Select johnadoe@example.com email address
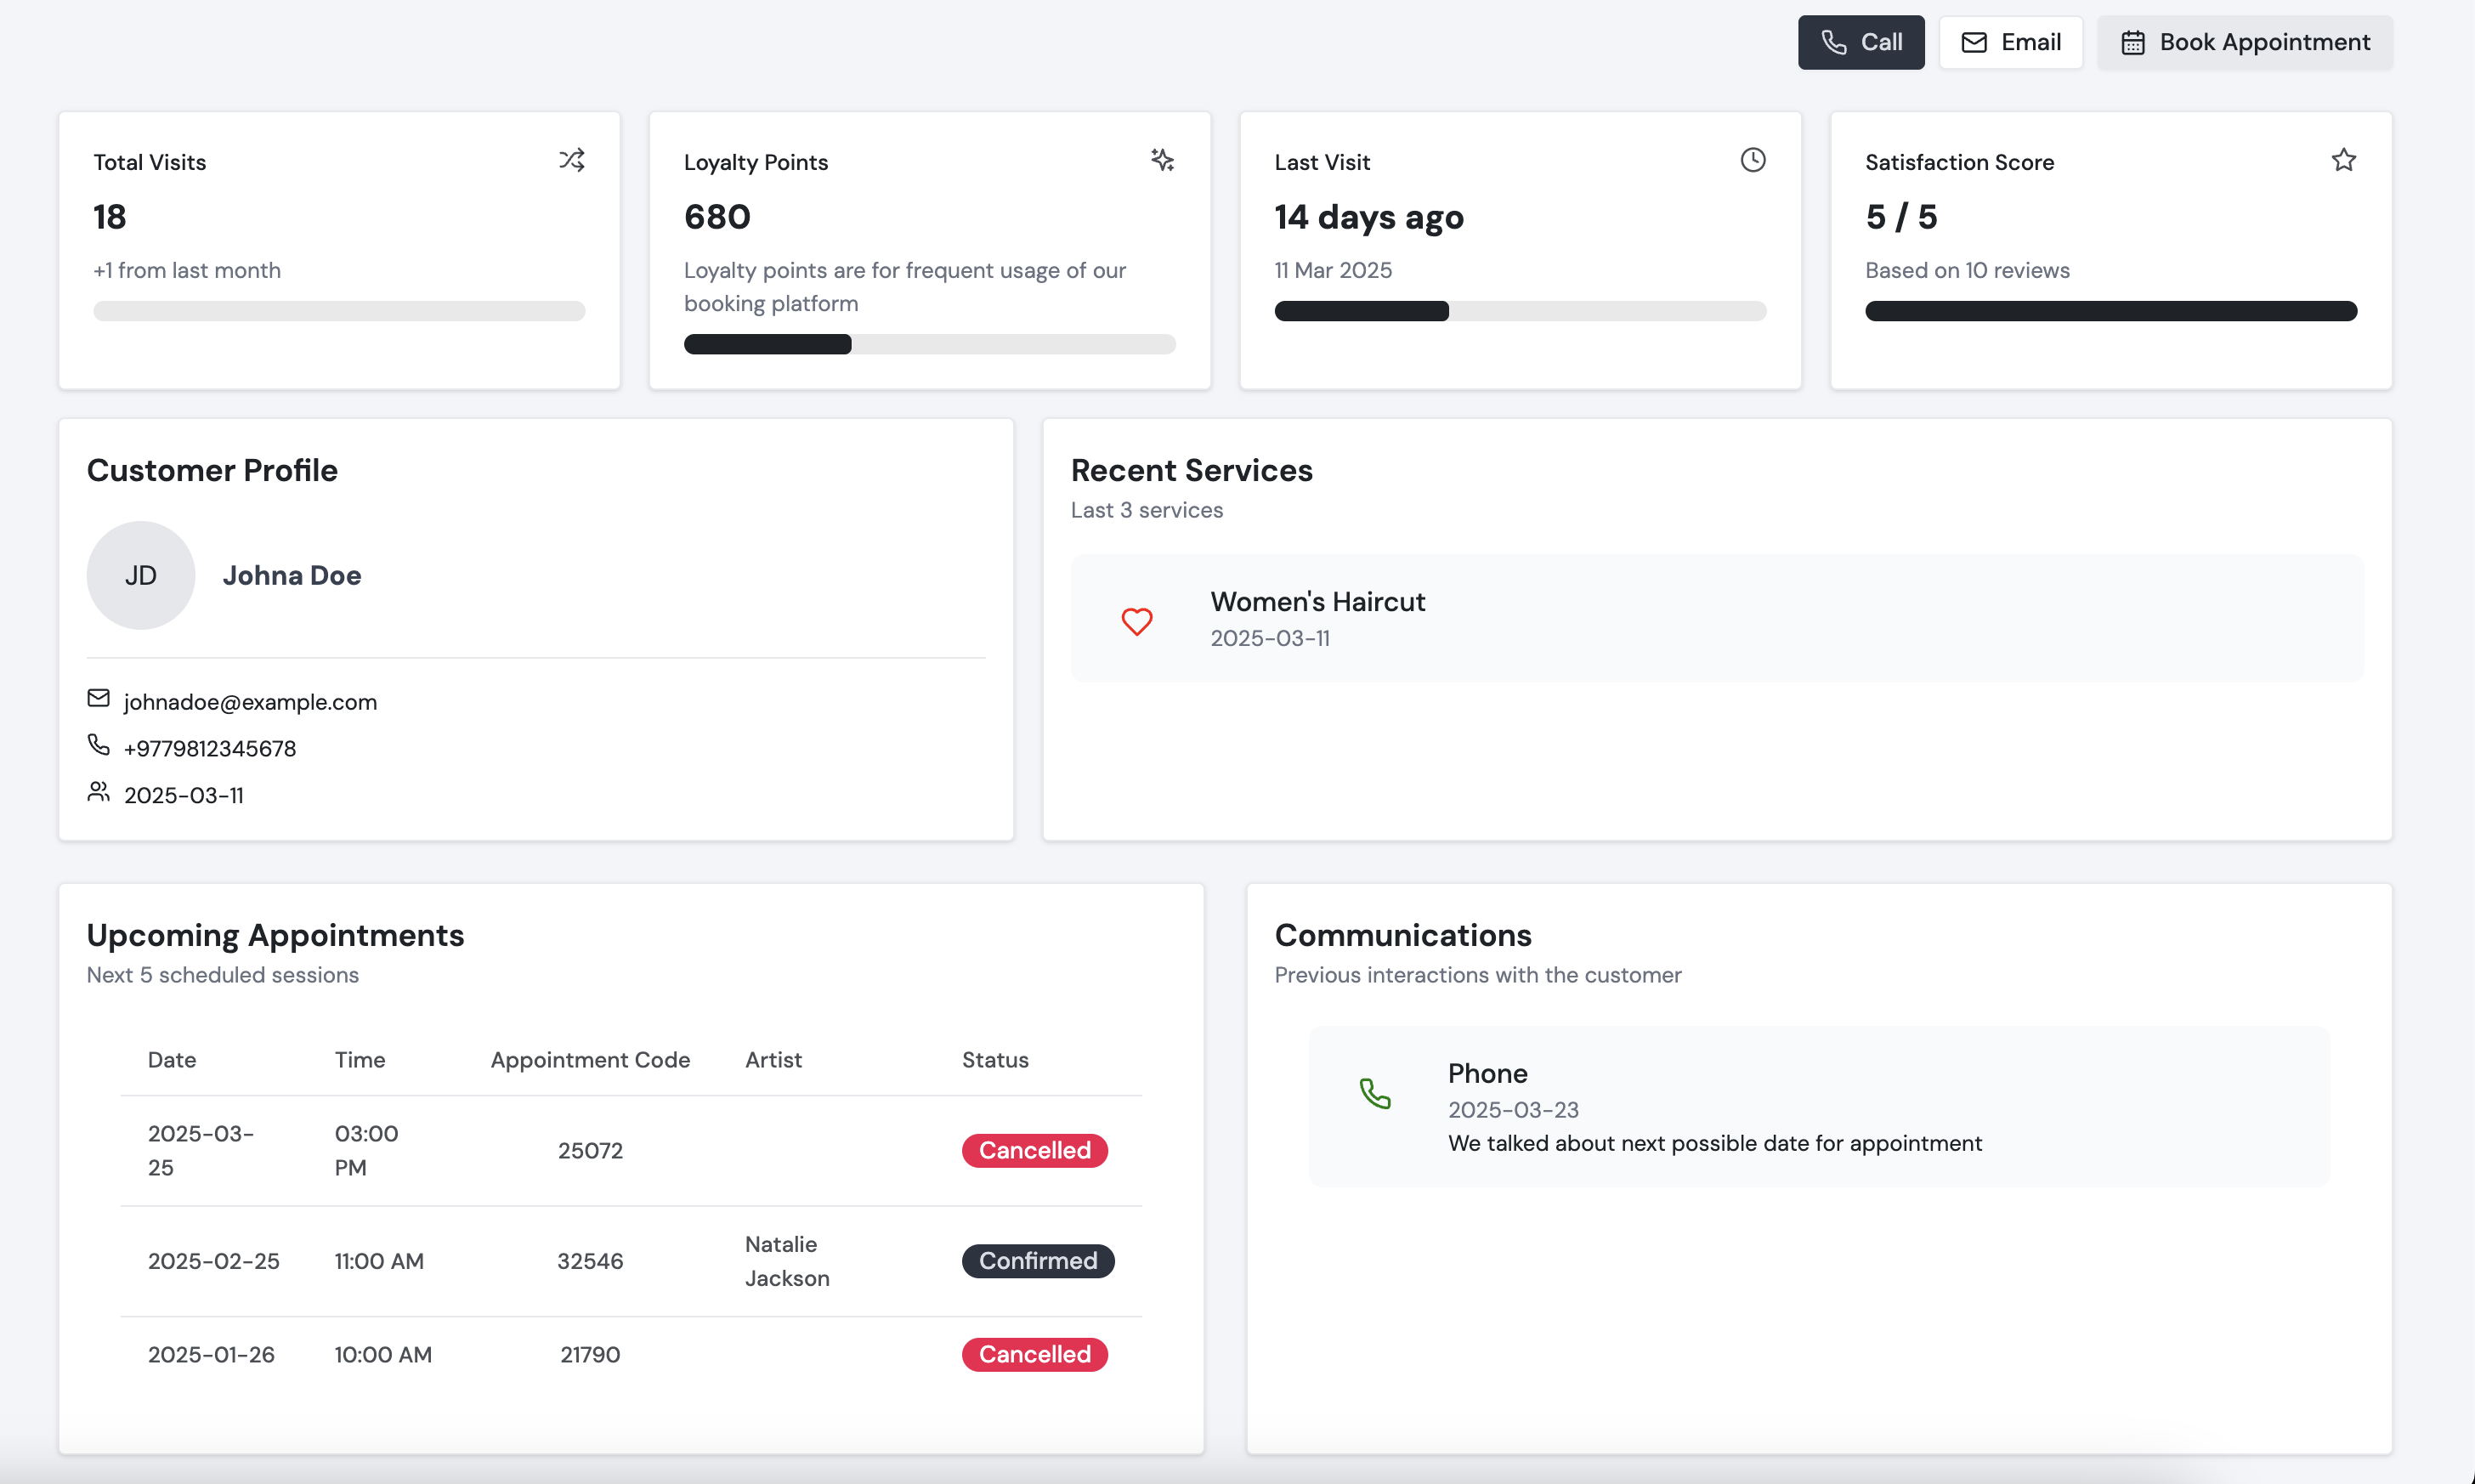This screenshot has width=2475, height=1484. tap(250, 701)
